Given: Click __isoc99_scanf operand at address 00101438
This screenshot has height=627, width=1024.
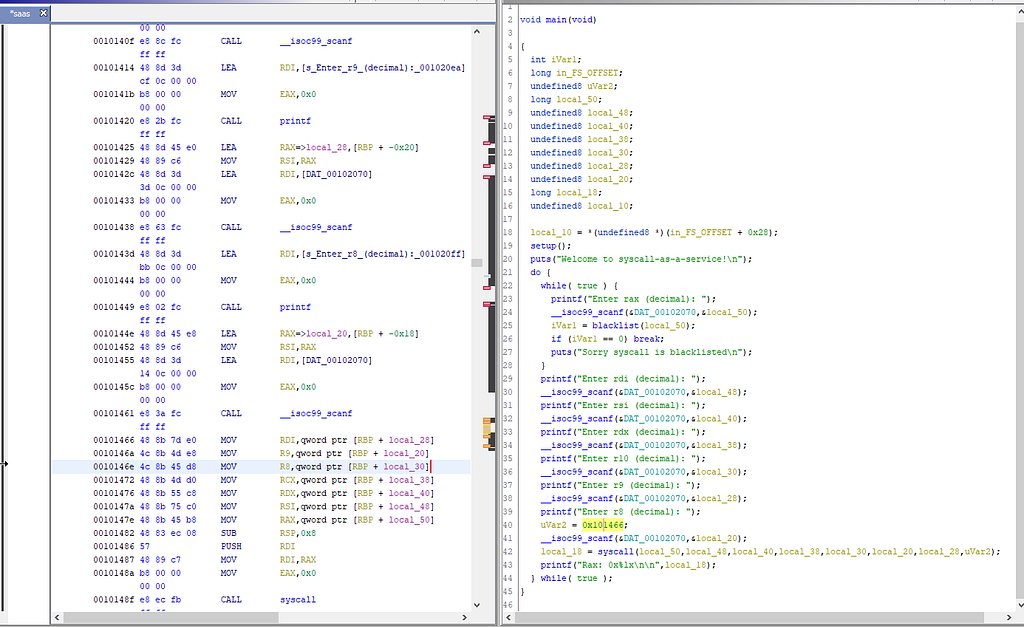Looking at the screenshot, I should [315, 227].
